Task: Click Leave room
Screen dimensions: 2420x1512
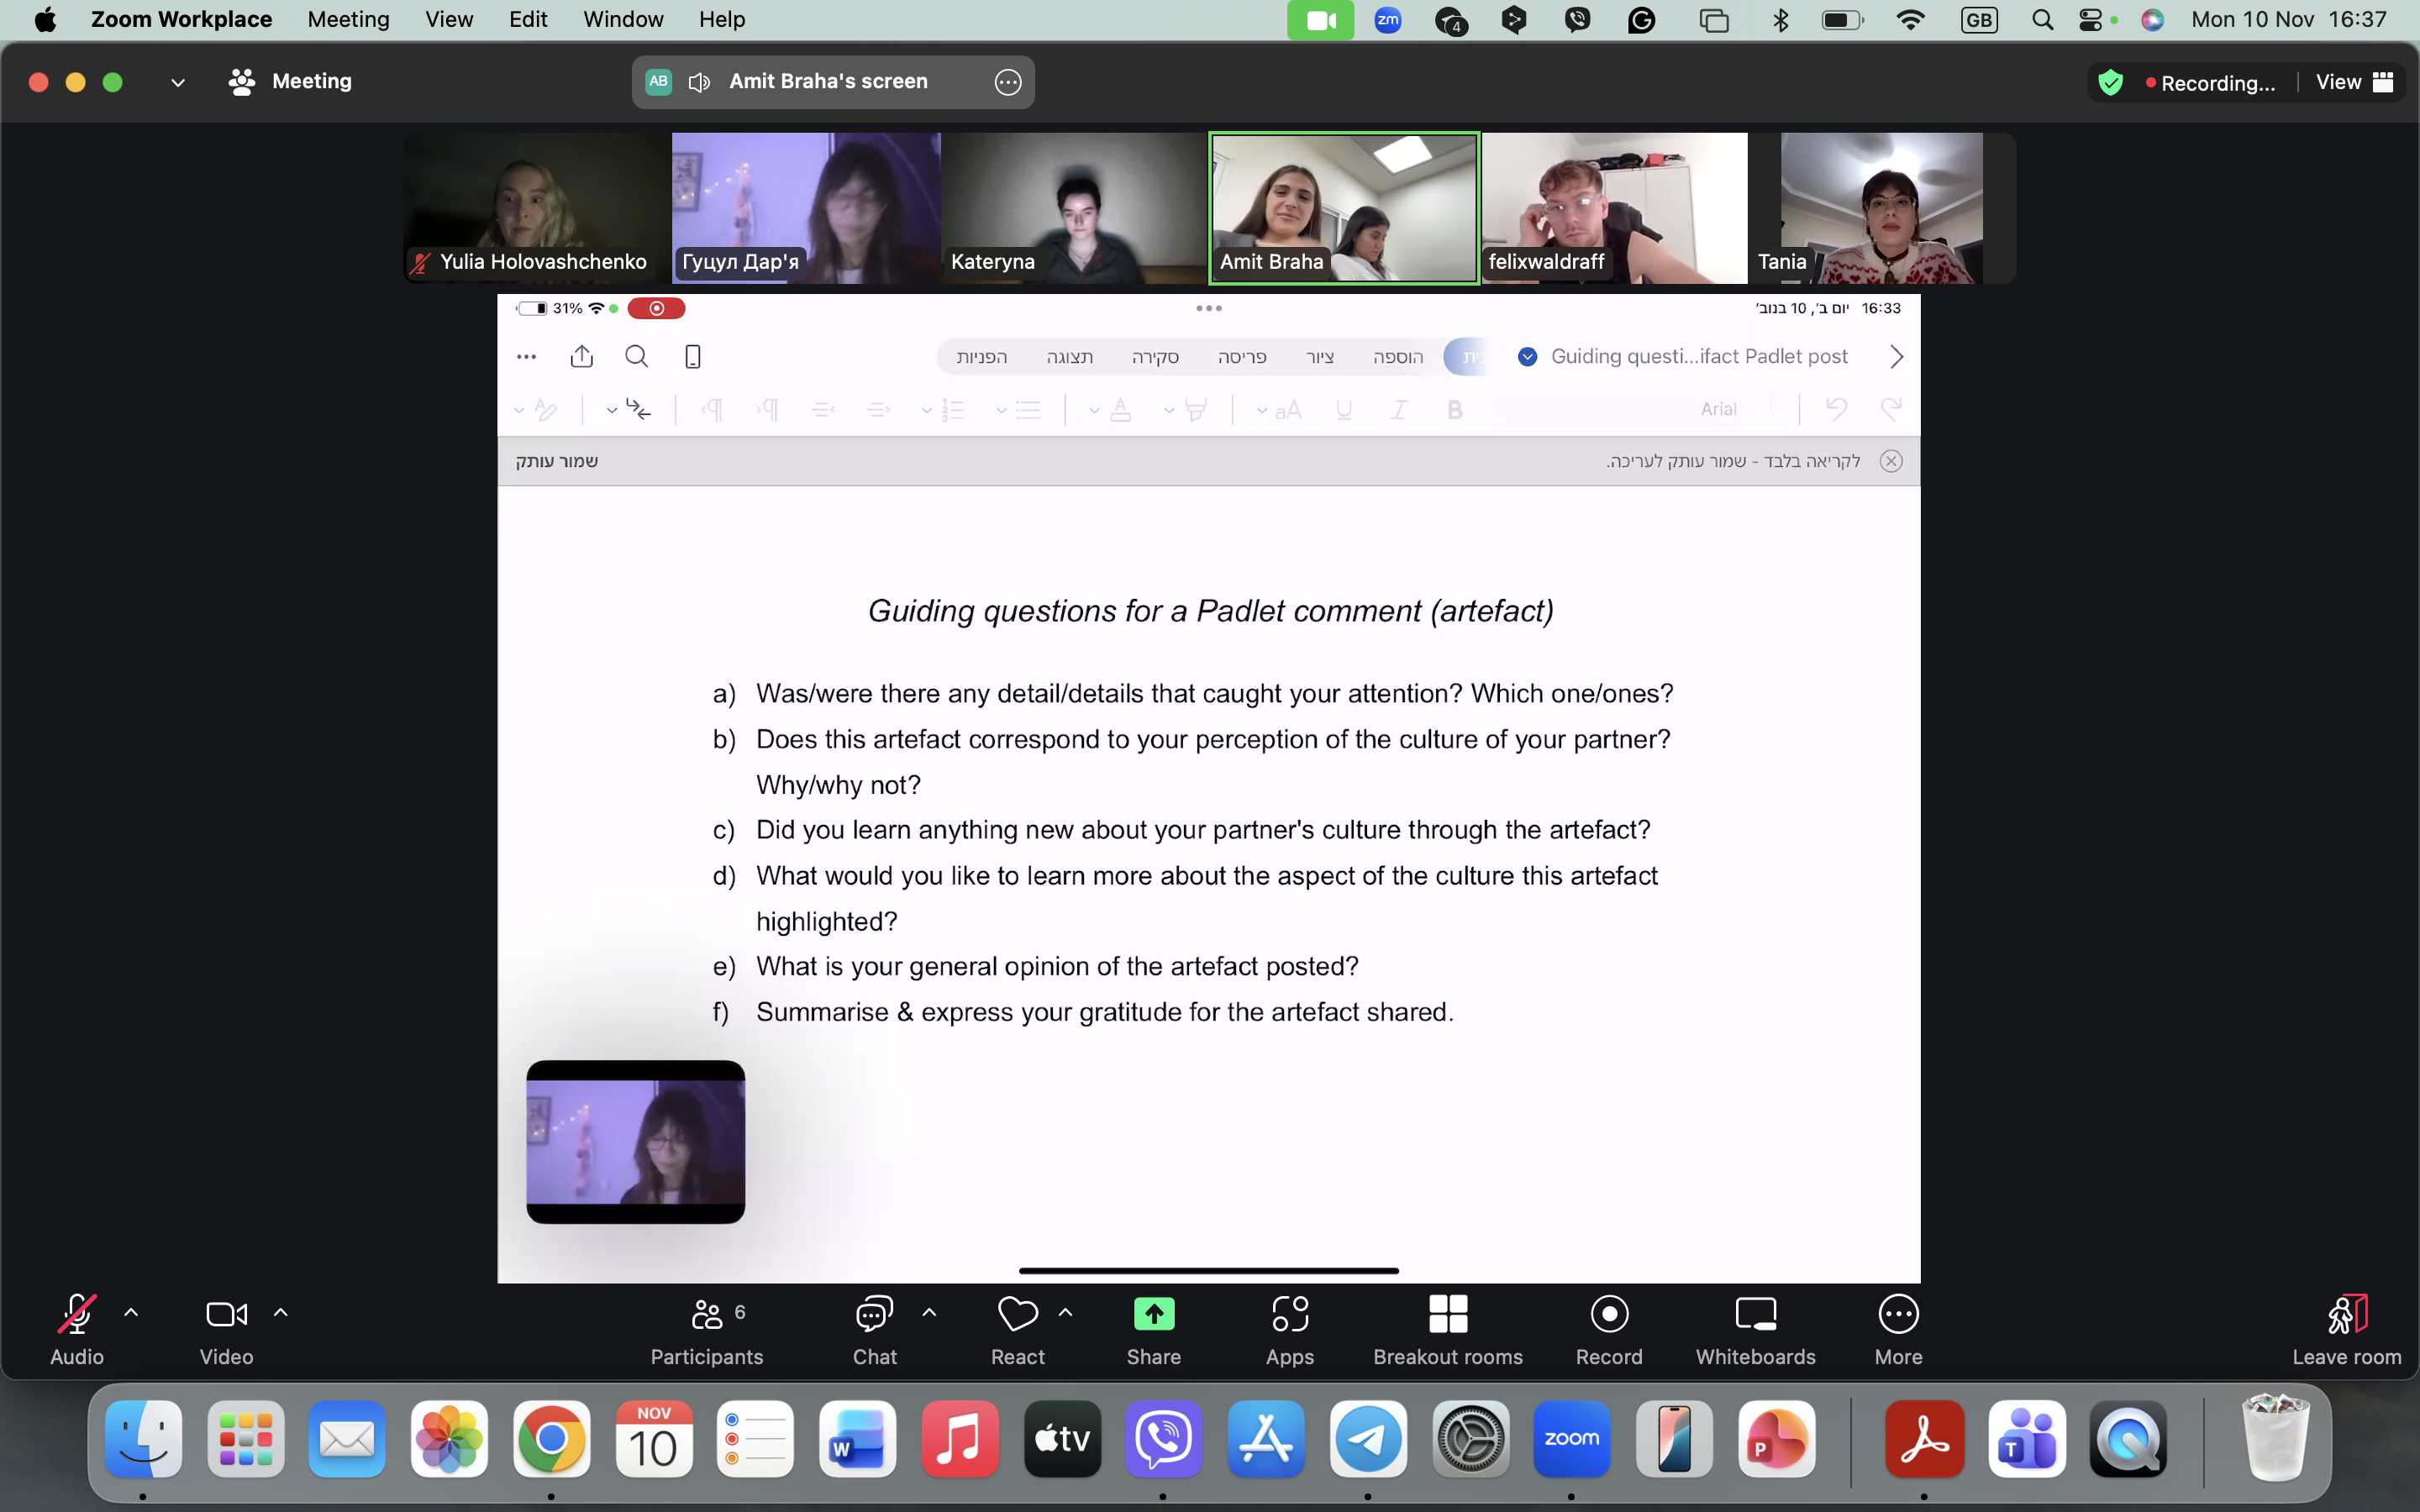Action: pyautogui.click(x=2346, y=1330)
